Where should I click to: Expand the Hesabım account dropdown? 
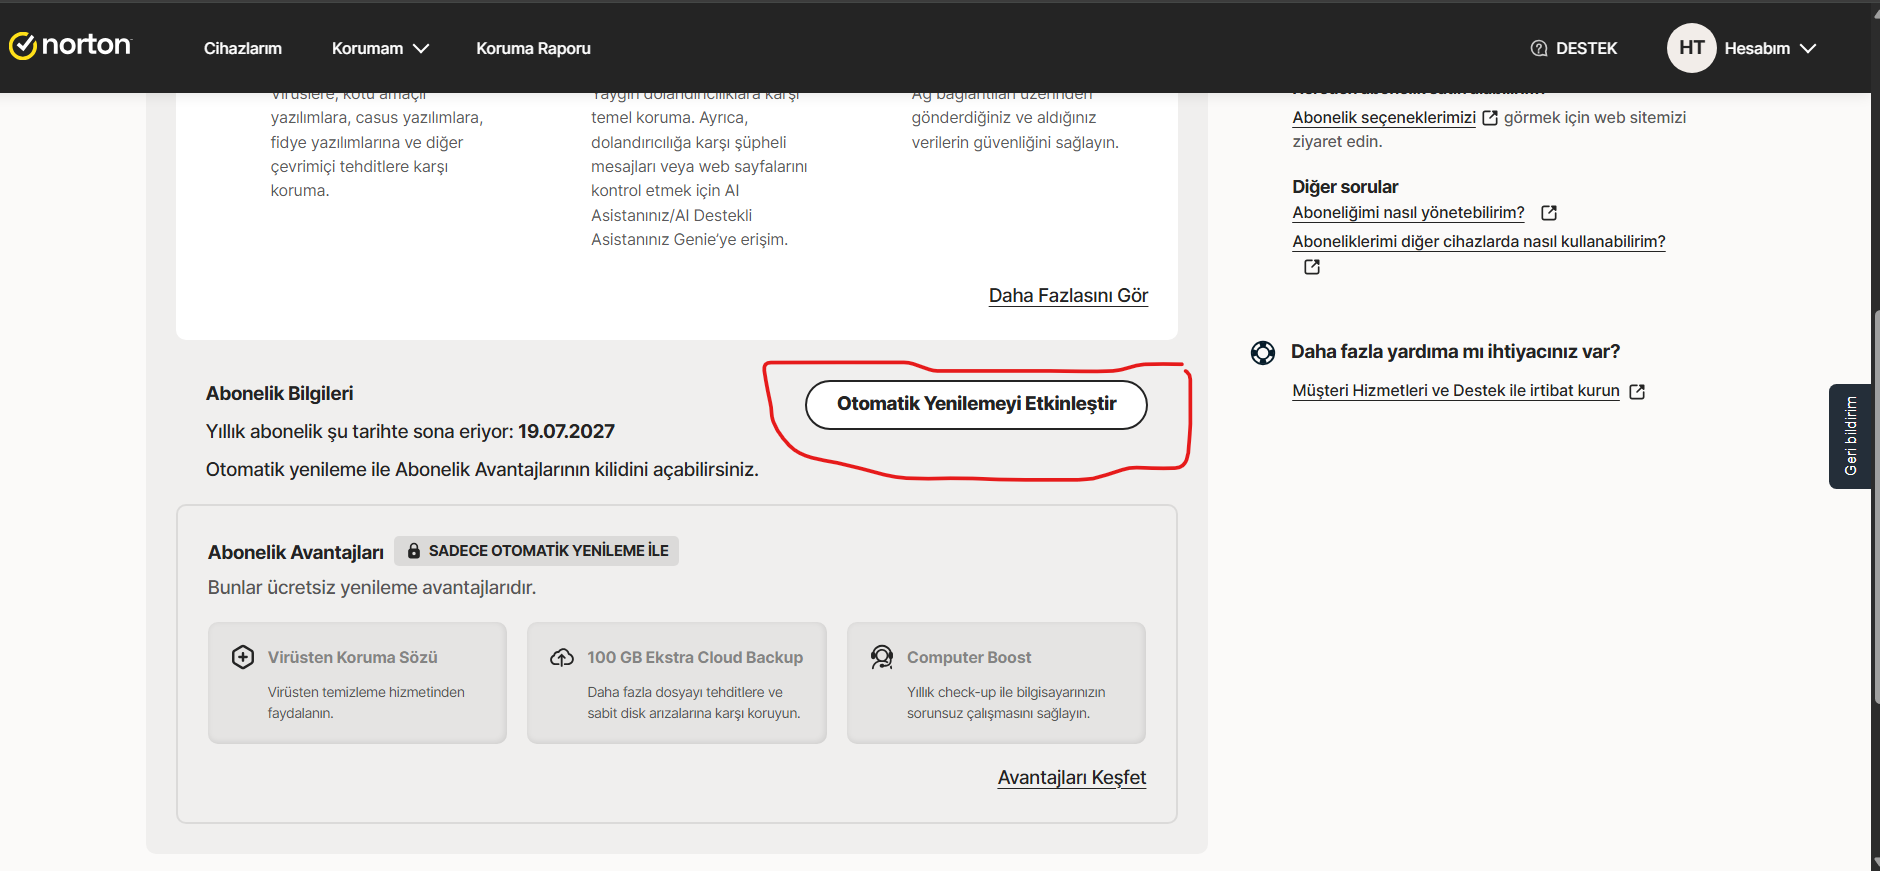click(1770, 48)
